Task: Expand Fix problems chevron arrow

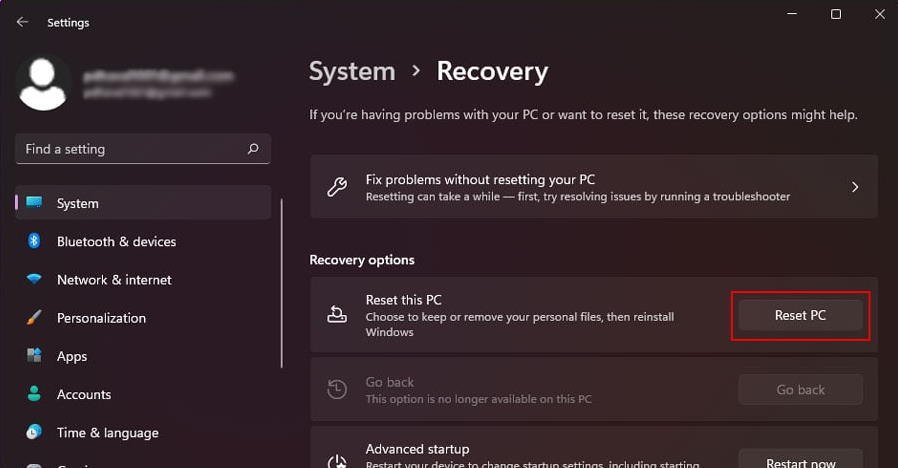Action: [854, 187]
